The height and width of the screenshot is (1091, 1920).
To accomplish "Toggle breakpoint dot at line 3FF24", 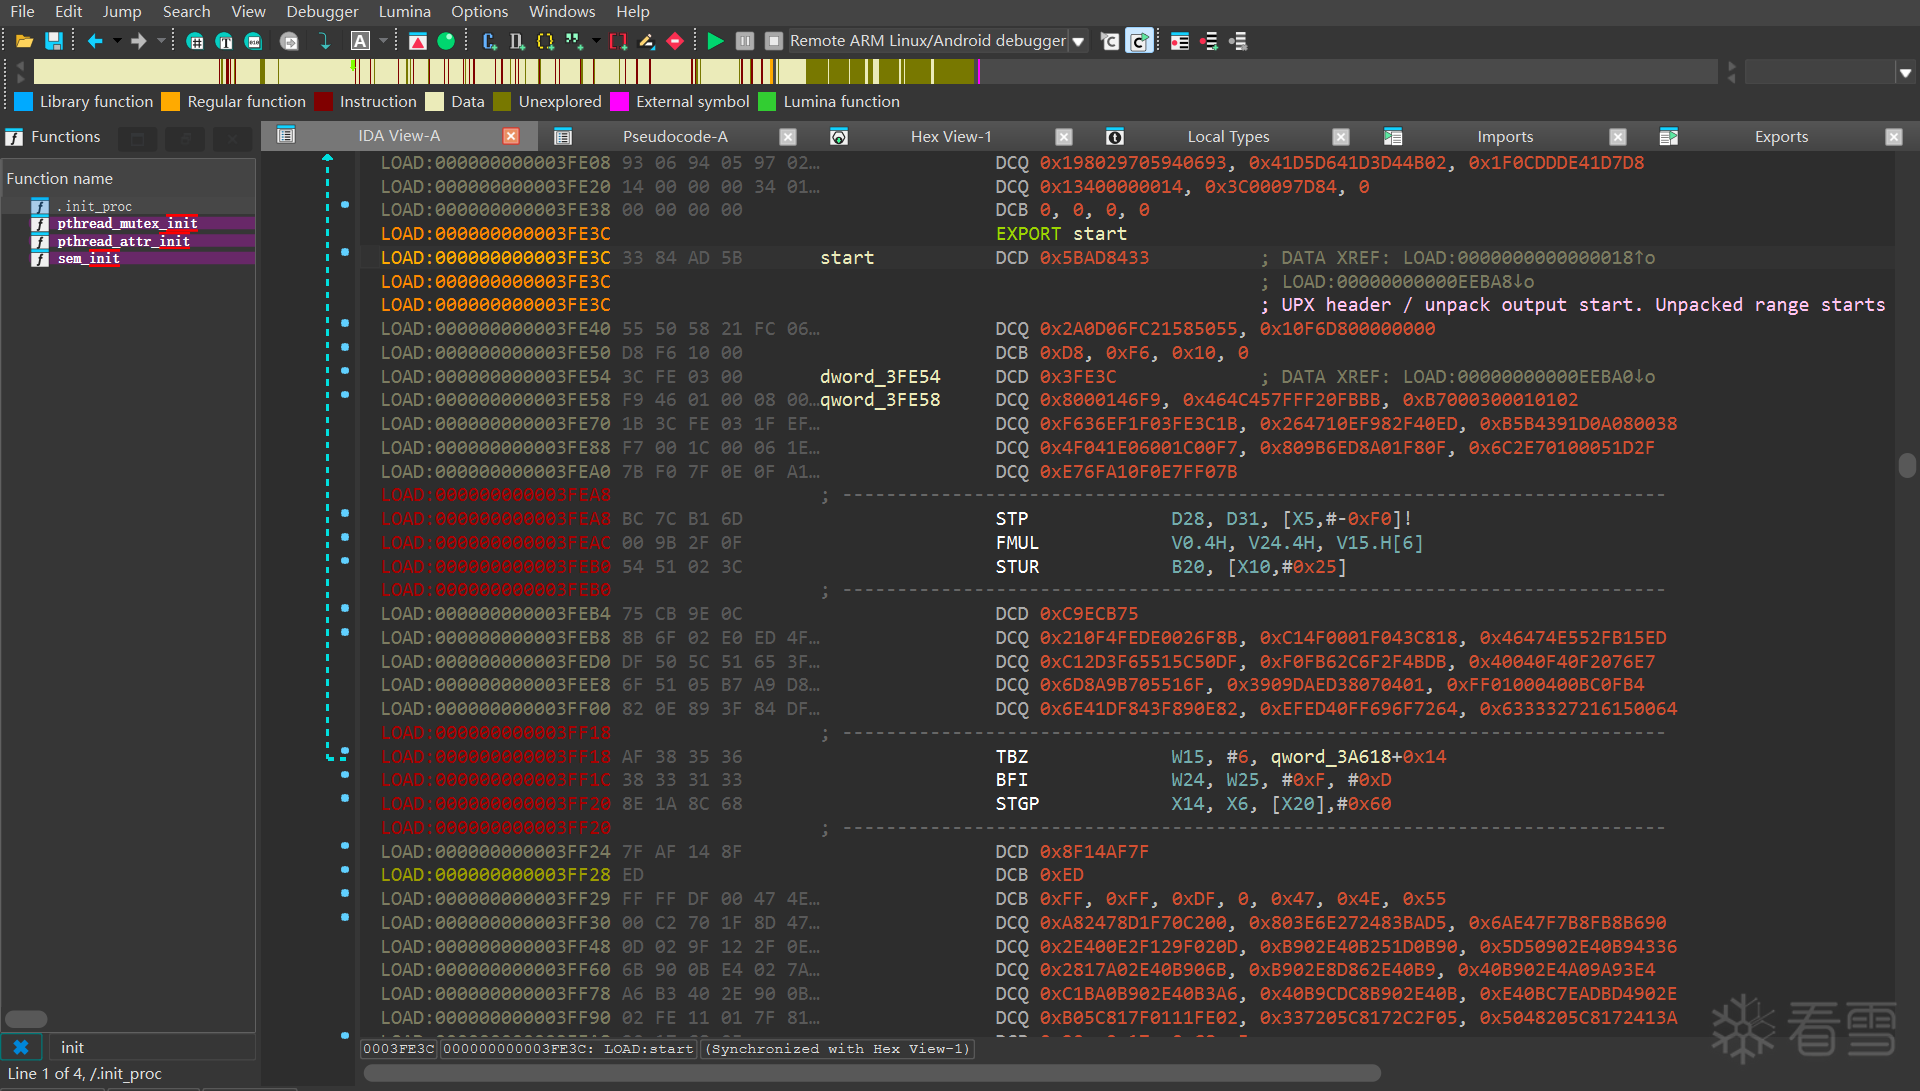I will [x=345, y=846].
